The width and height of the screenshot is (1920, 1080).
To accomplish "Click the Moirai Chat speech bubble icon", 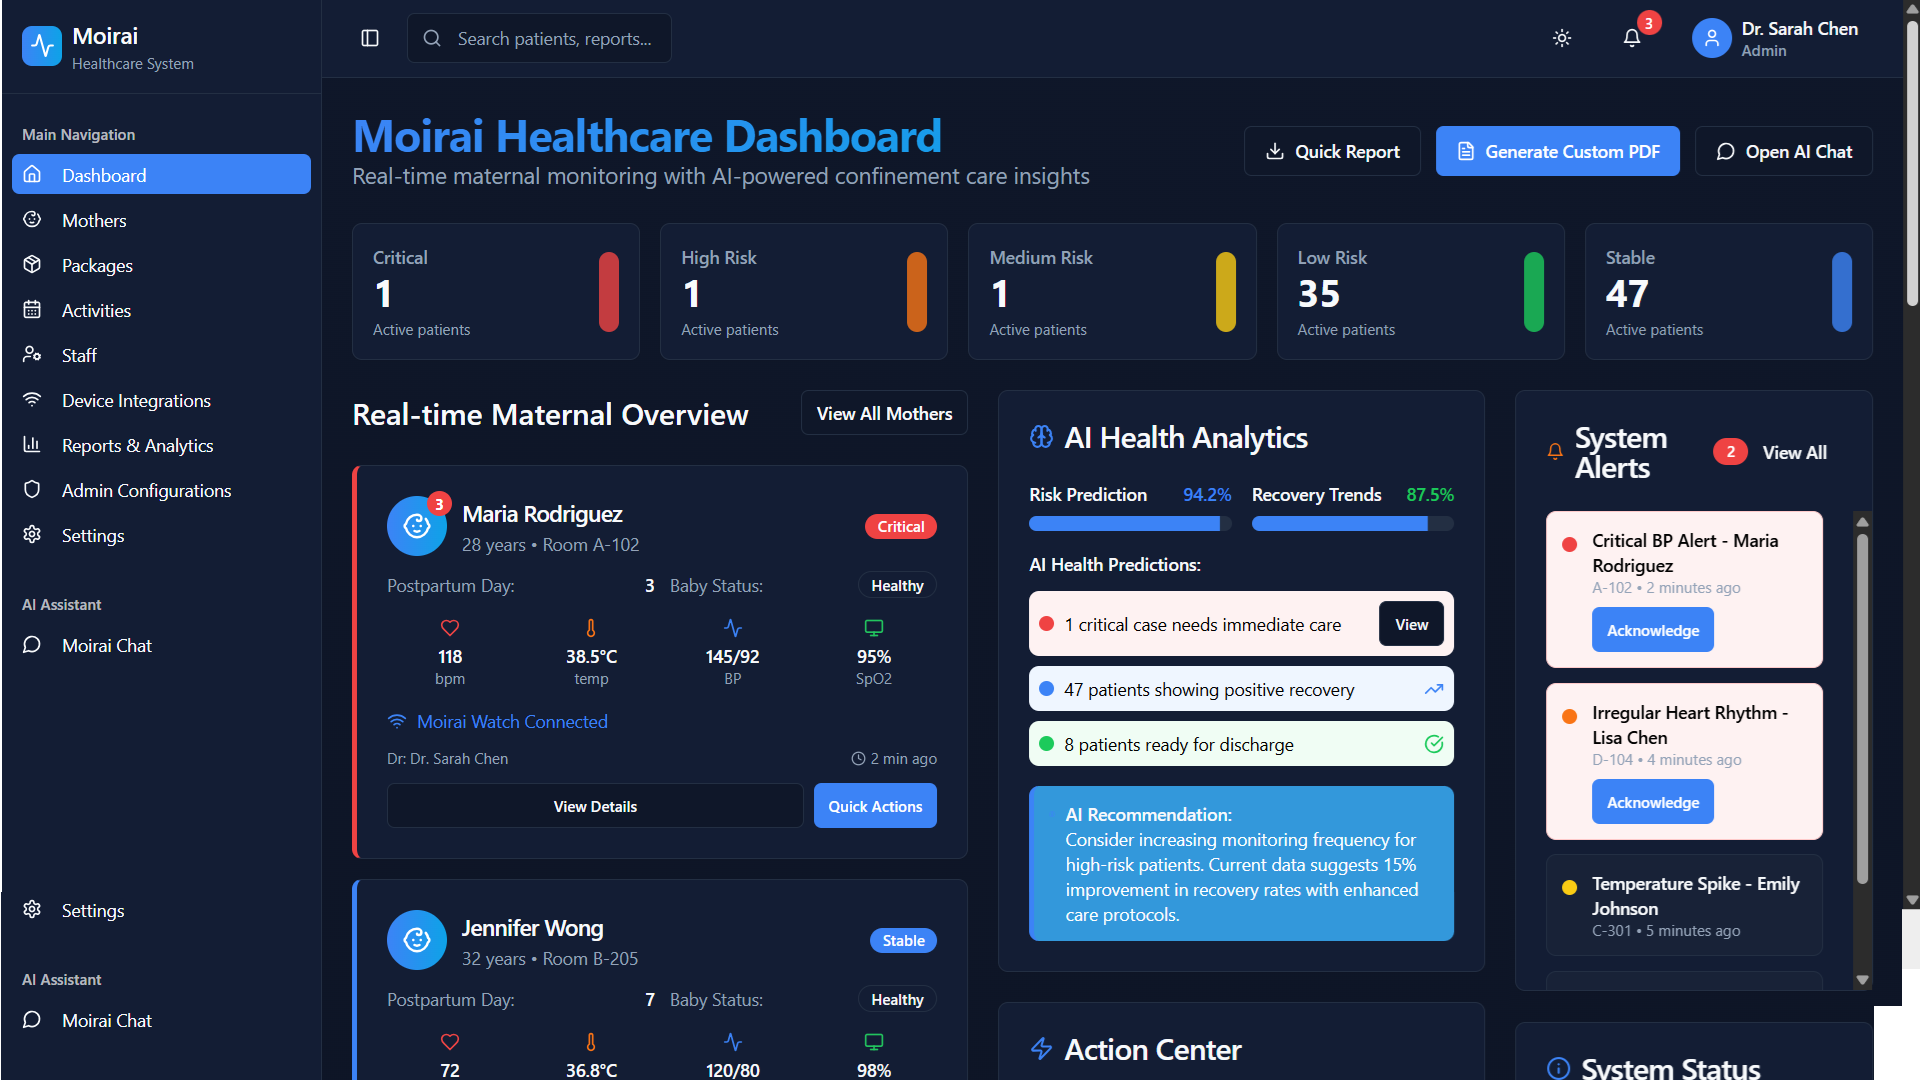I will click(x=33, y=645).
